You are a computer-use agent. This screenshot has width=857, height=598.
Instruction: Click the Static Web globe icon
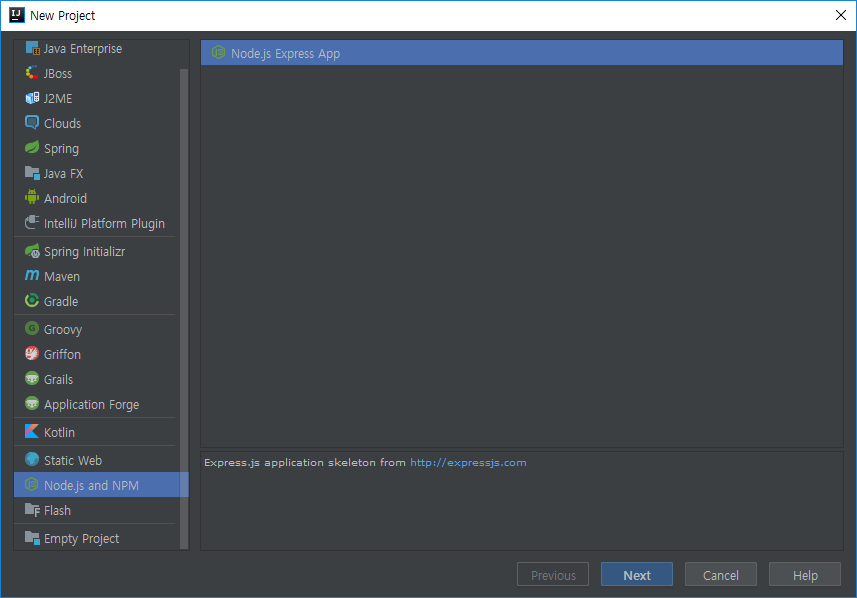[32, 460]
